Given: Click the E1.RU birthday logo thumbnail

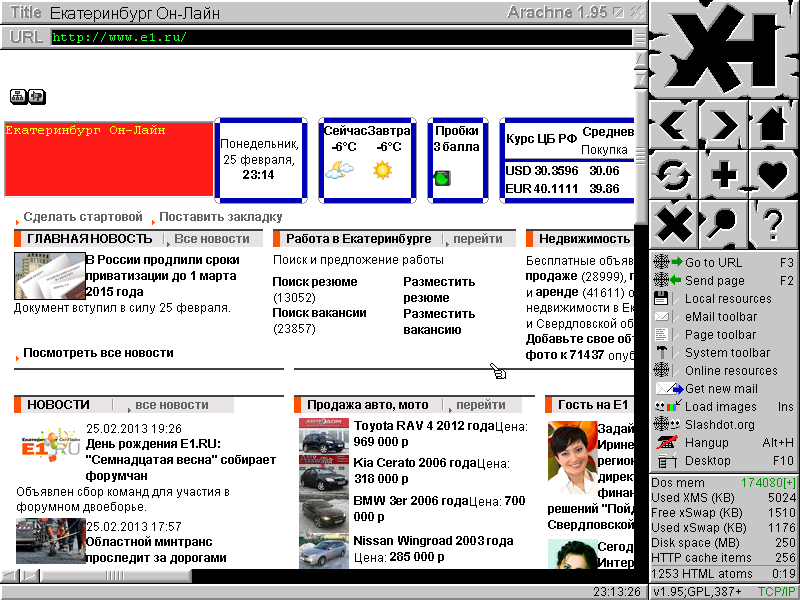Looking at the screenshot, I should tap(50, 446).
